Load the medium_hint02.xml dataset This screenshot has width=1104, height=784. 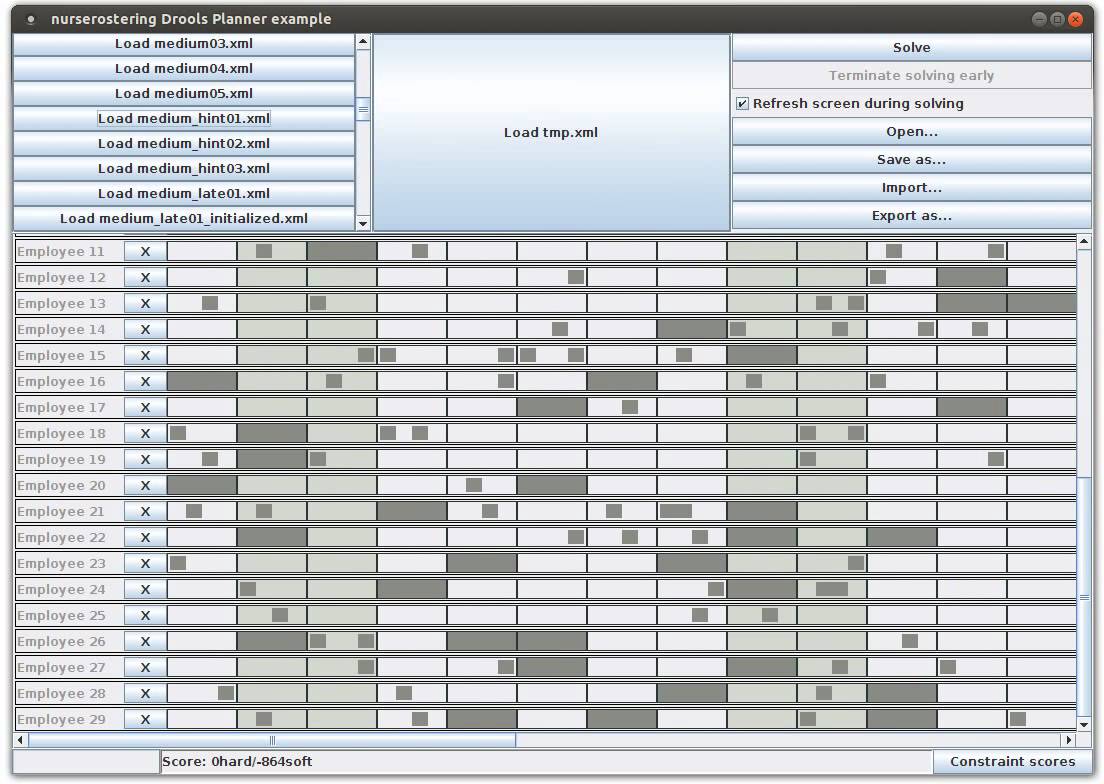[x=184, y=144]
